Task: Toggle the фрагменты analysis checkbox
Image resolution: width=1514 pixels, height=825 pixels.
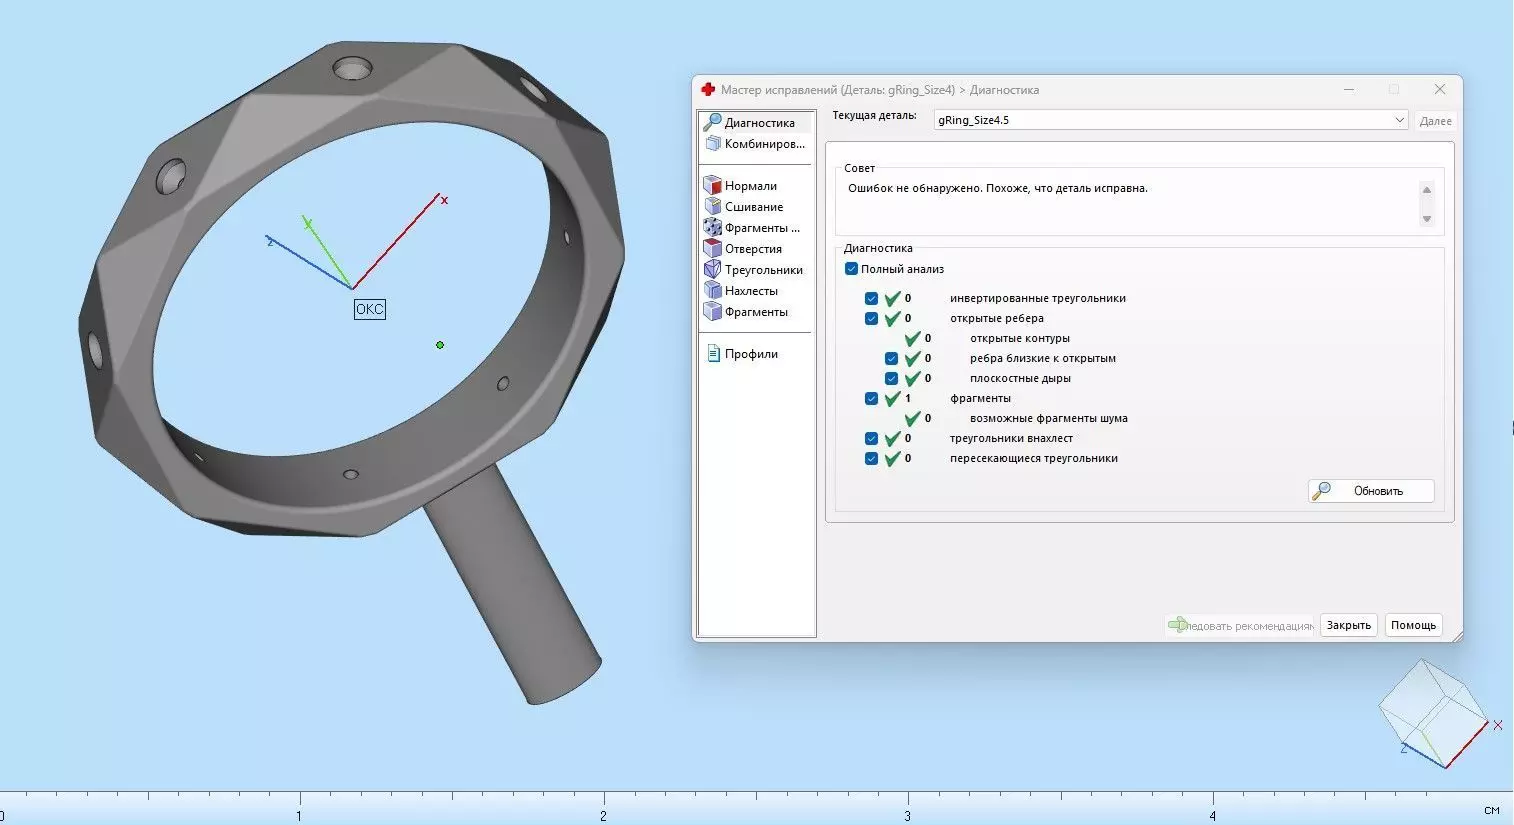Action: [x=872, y=399]
